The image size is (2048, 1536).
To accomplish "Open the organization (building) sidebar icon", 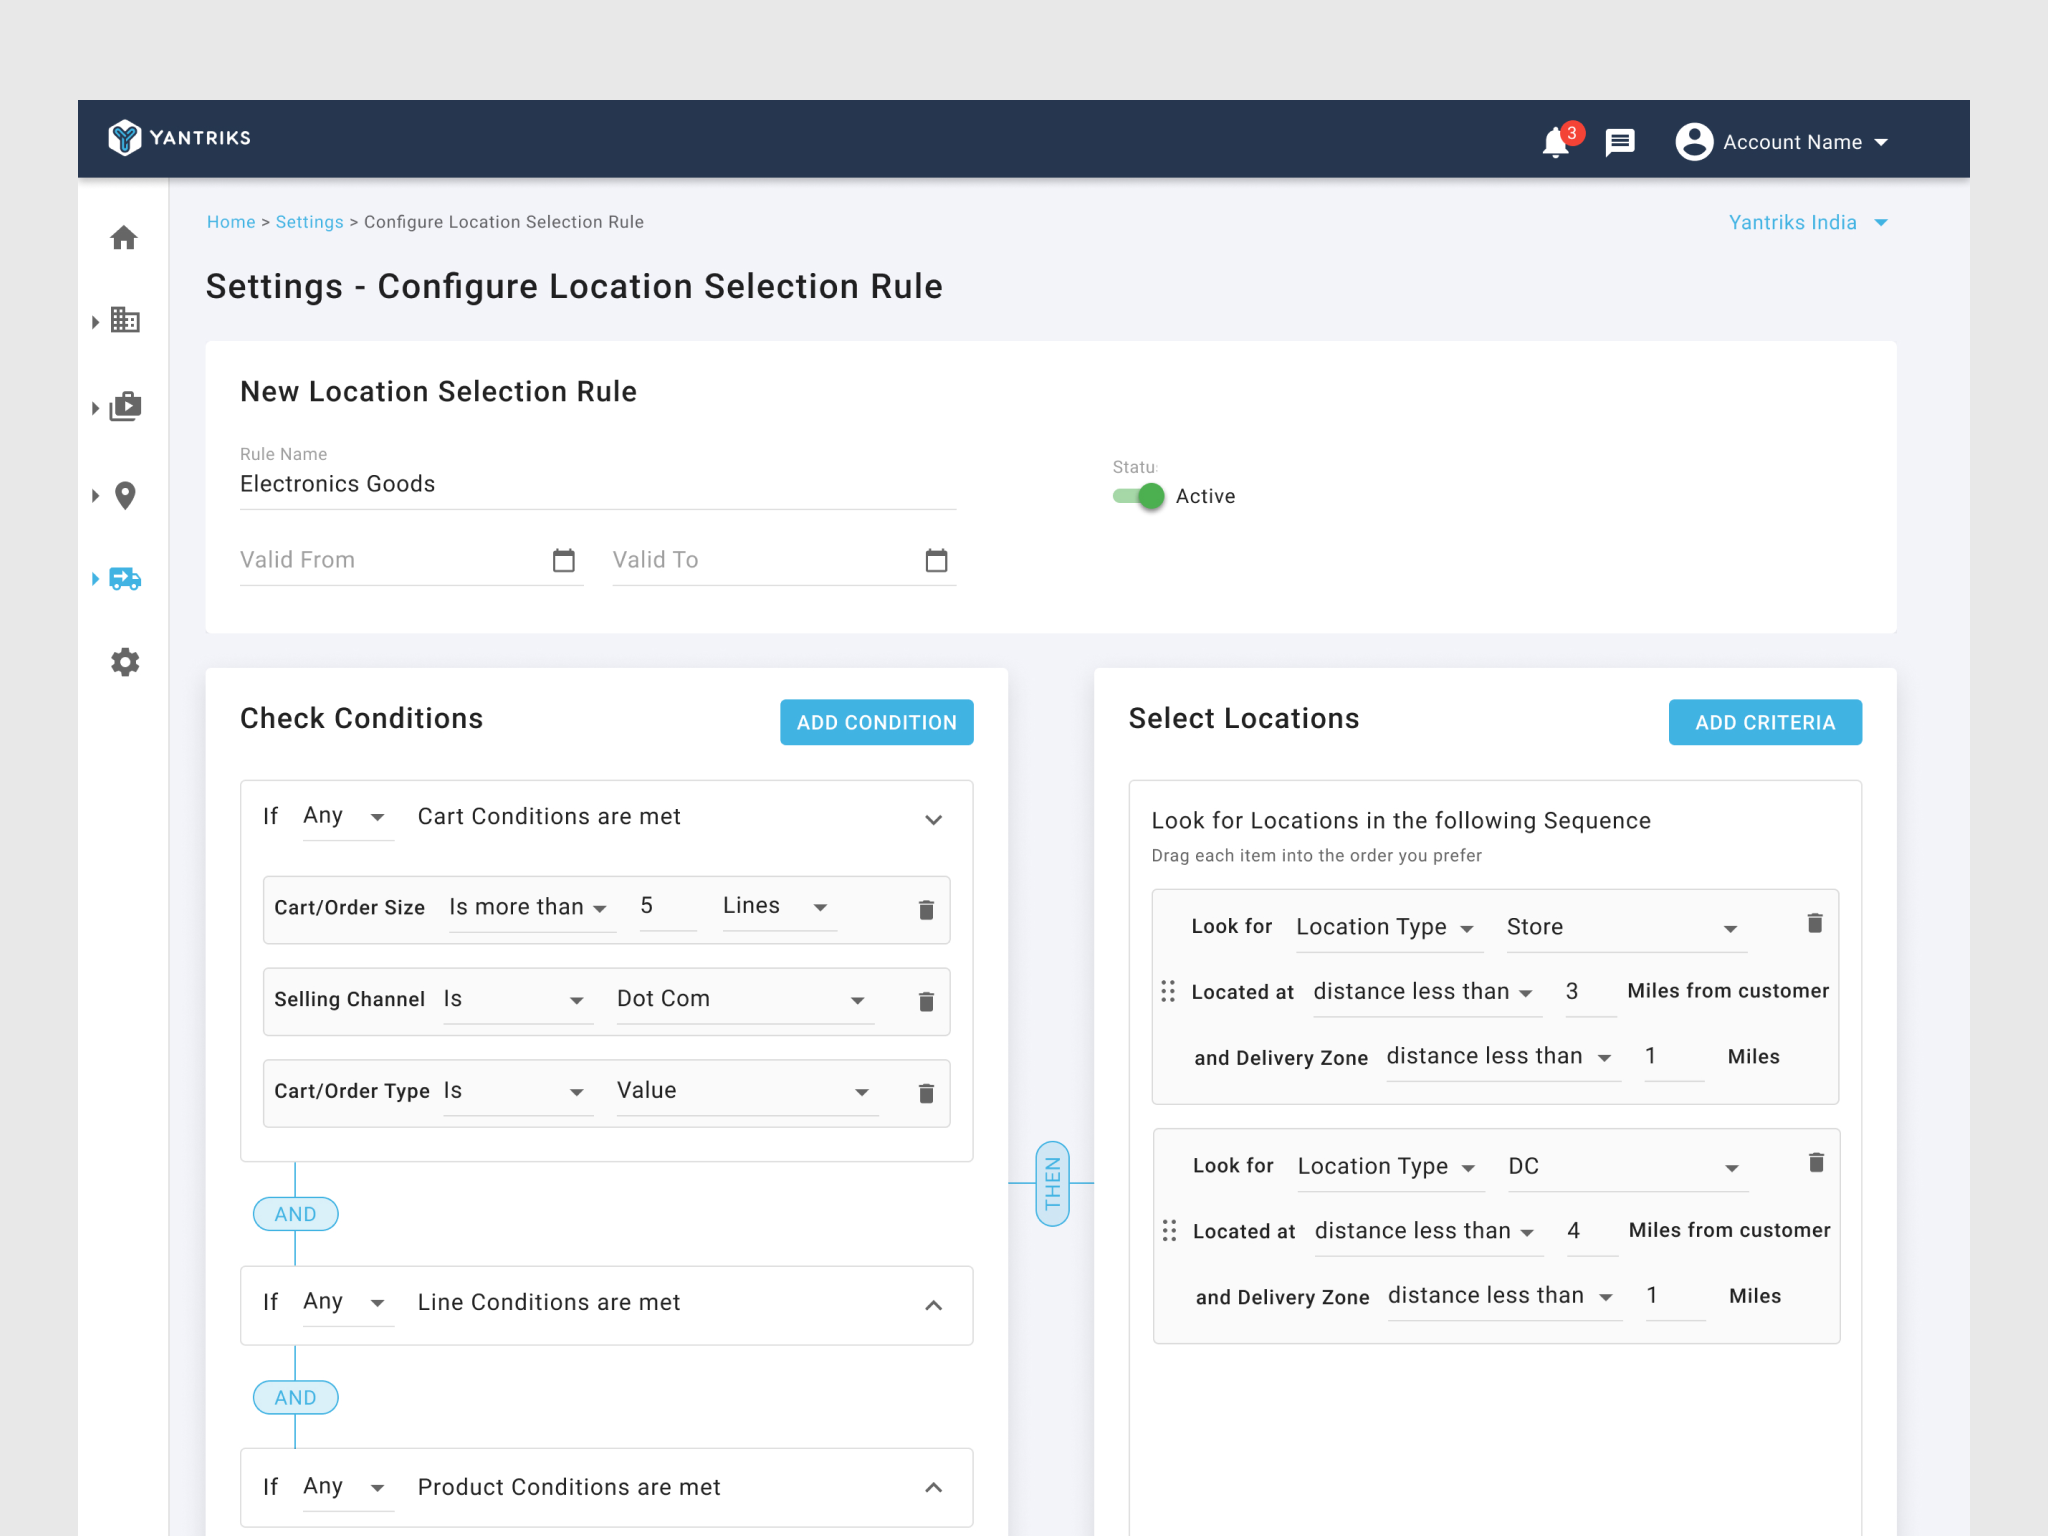I will click(124, 321).
